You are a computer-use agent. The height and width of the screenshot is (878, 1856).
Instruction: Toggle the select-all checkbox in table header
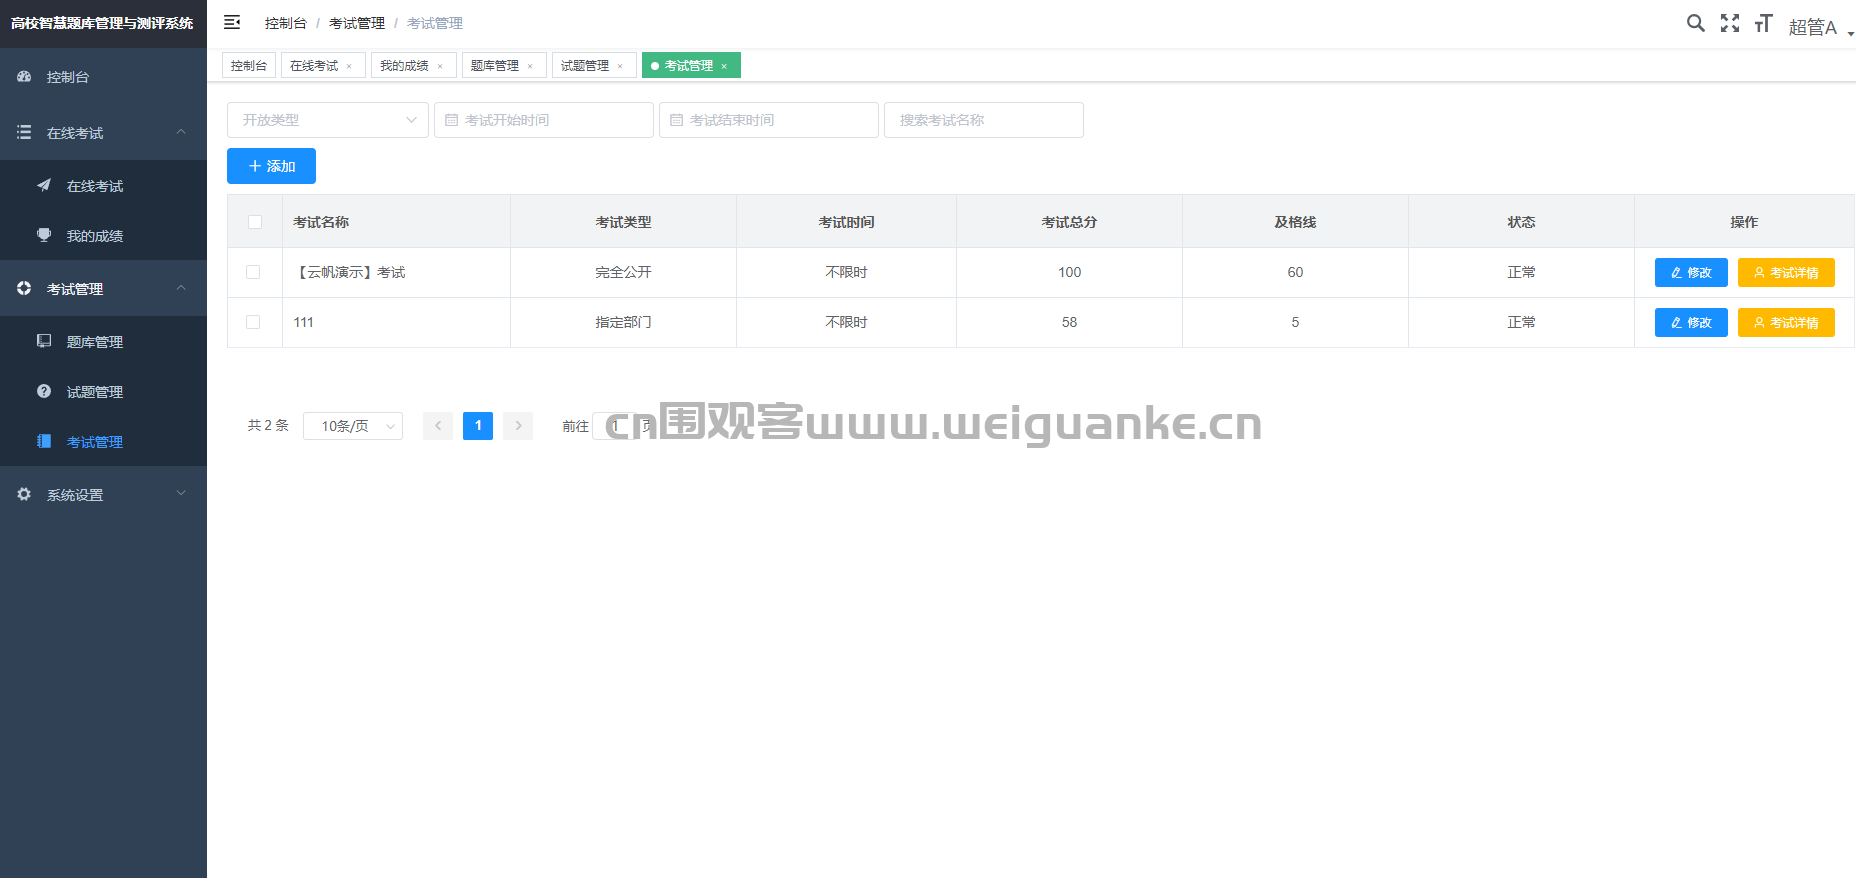point(255,222)
